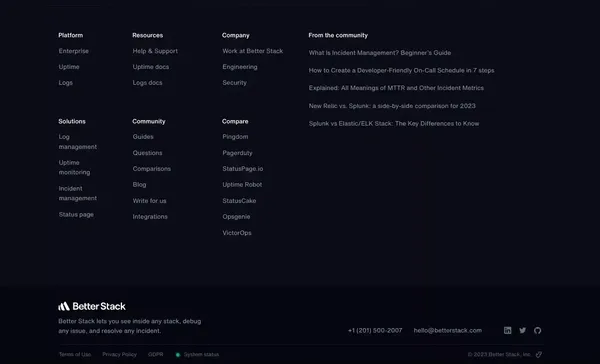600x364 pixels.
Task: Open the Enterprise link under Platform
Action: click(x=73, y=51)
